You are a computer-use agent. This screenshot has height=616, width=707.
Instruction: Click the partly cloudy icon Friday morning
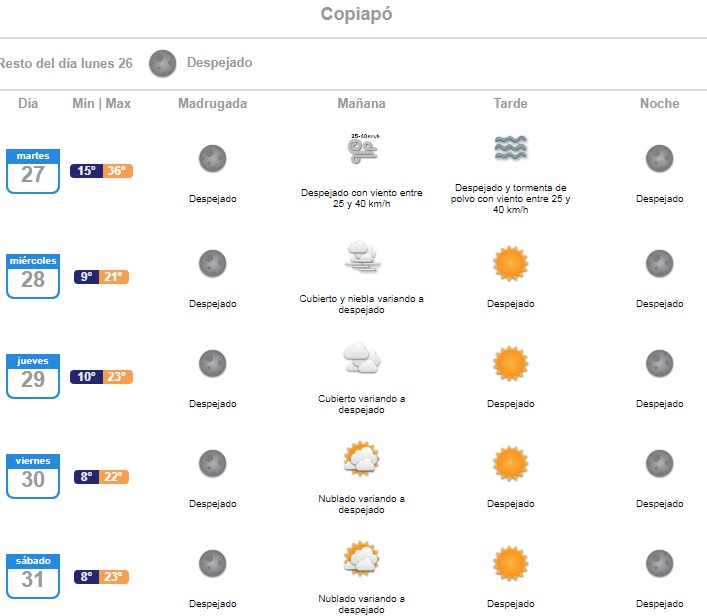(x=360, y=459)
